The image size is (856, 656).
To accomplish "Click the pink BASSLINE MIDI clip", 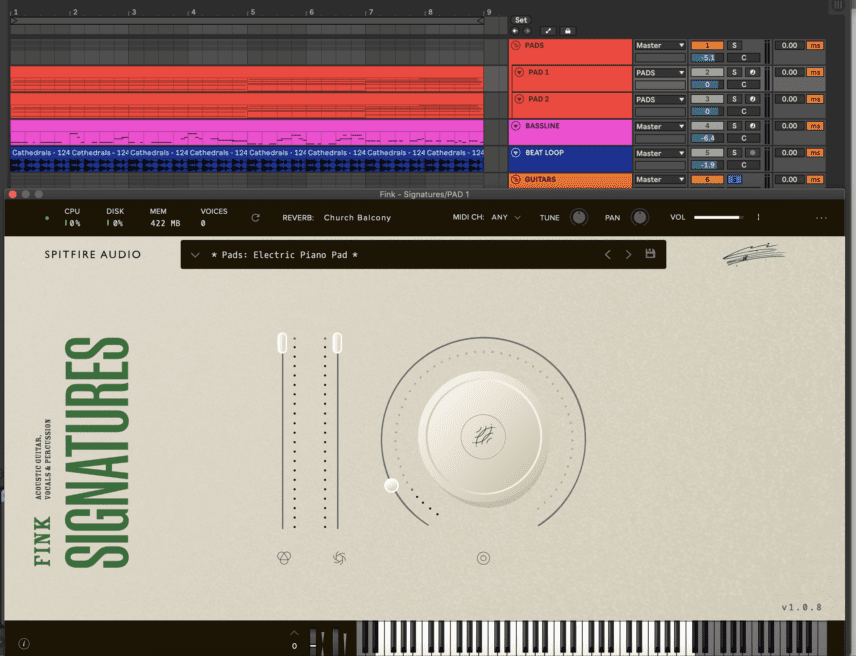I will pos(247,133).
